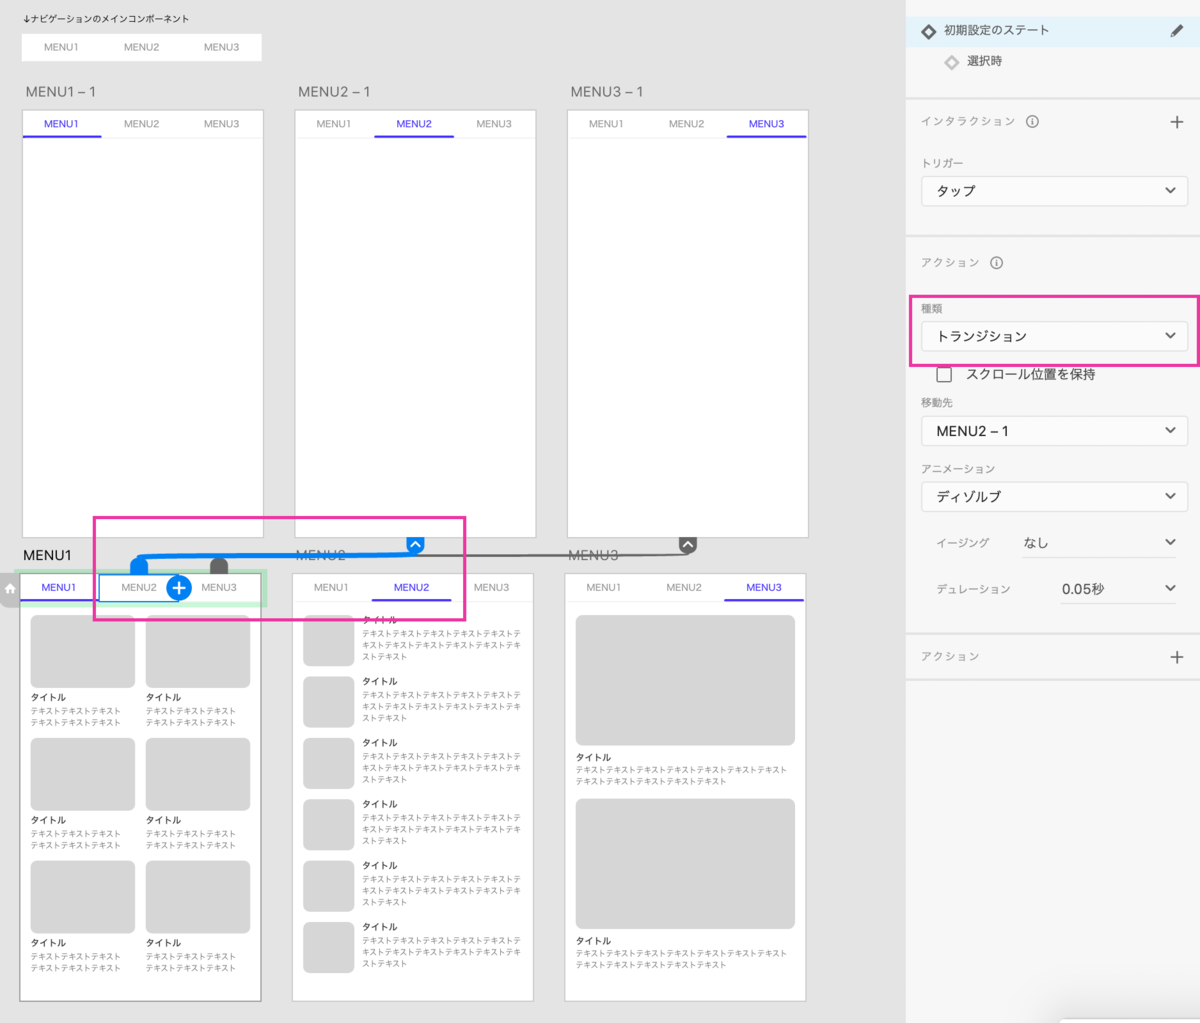Open the info icon next to インタラクション
1200x1023 pixels.
1032,122
